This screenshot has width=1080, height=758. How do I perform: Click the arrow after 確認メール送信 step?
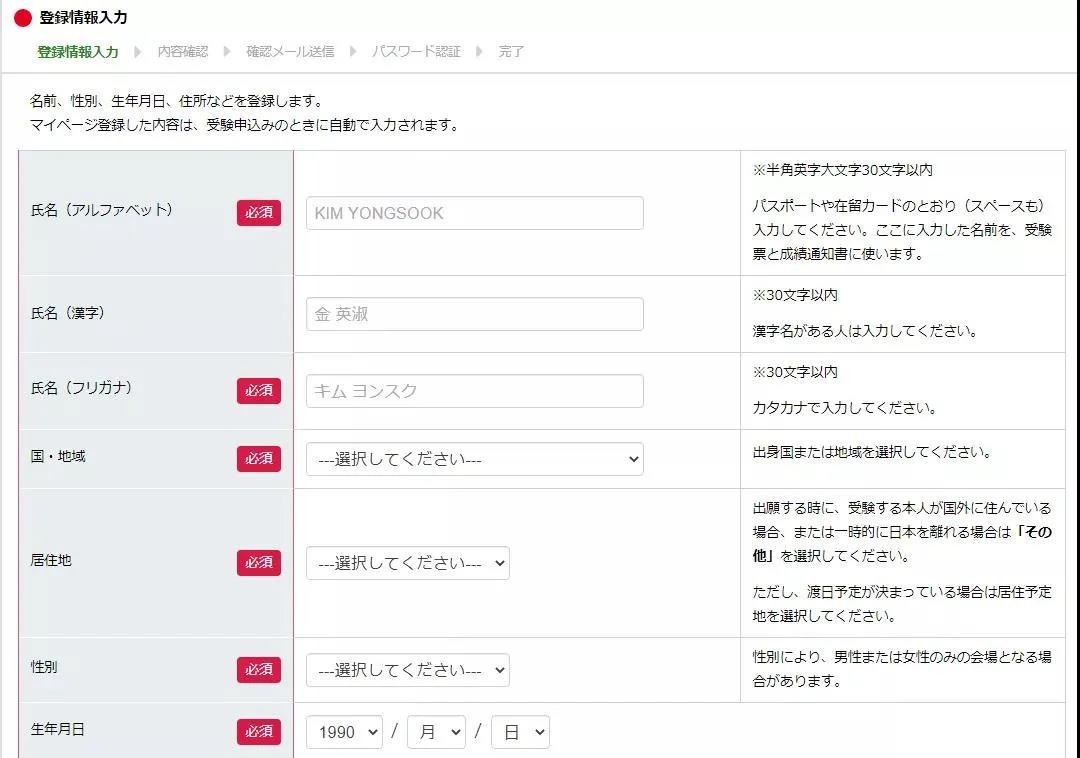pyautogui.click(x=353, y=52)
